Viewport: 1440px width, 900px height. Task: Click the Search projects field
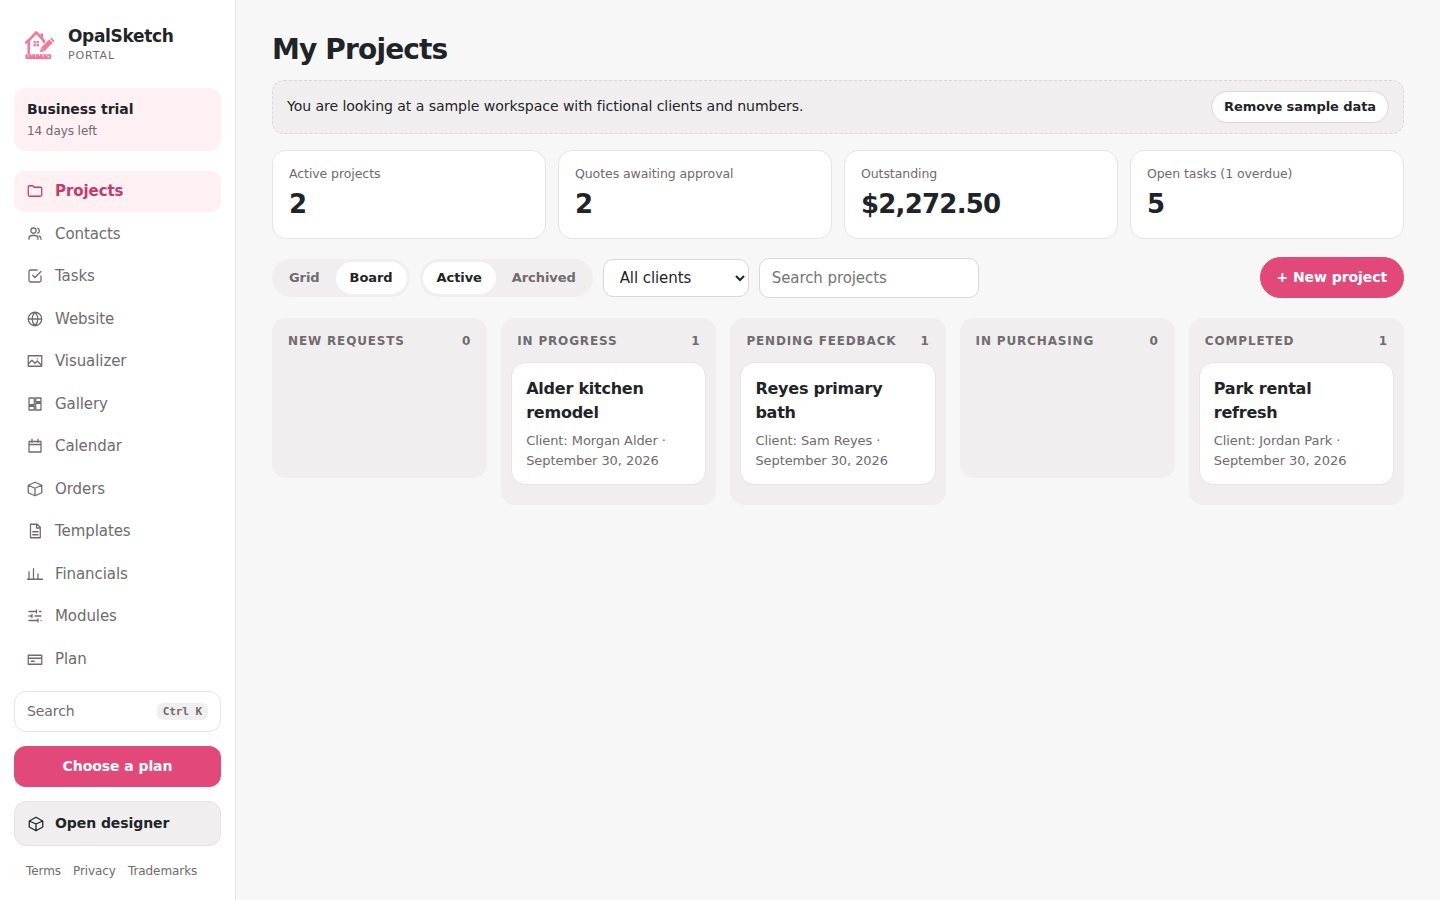869,278
